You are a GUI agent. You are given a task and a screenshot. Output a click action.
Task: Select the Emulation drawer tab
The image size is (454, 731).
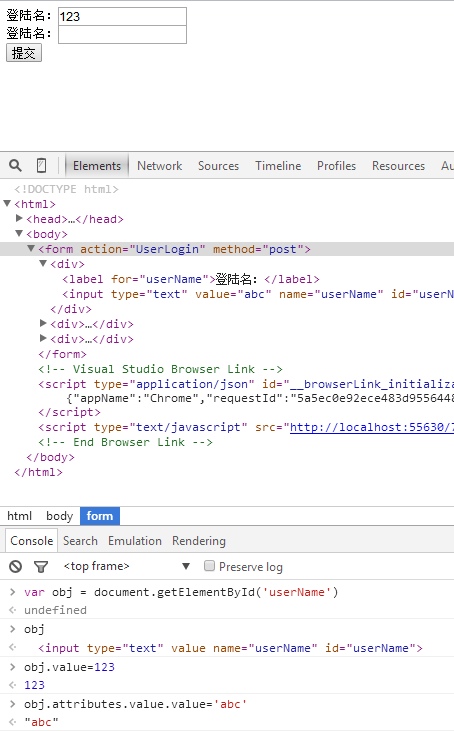pyautogui.click(x=135, y=541)
